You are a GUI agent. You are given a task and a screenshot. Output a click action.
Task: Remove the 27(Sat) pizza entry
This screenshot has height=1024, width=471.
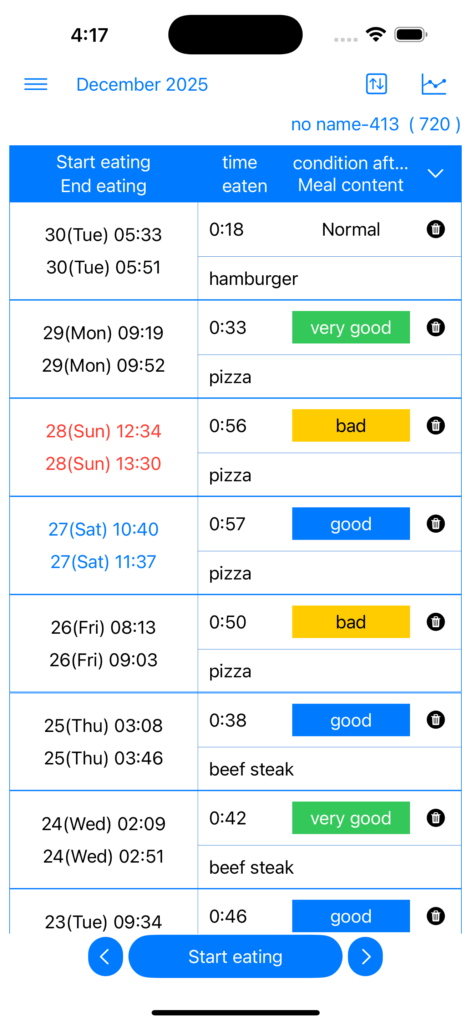436,524
